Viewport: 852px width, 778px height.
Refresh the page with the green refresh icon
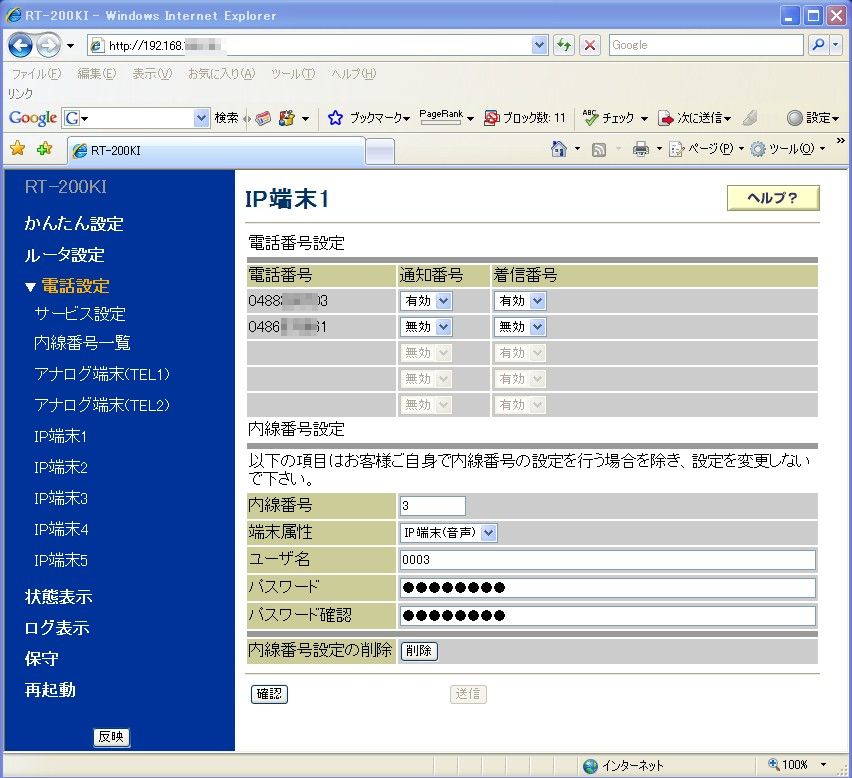coord(561,45)
